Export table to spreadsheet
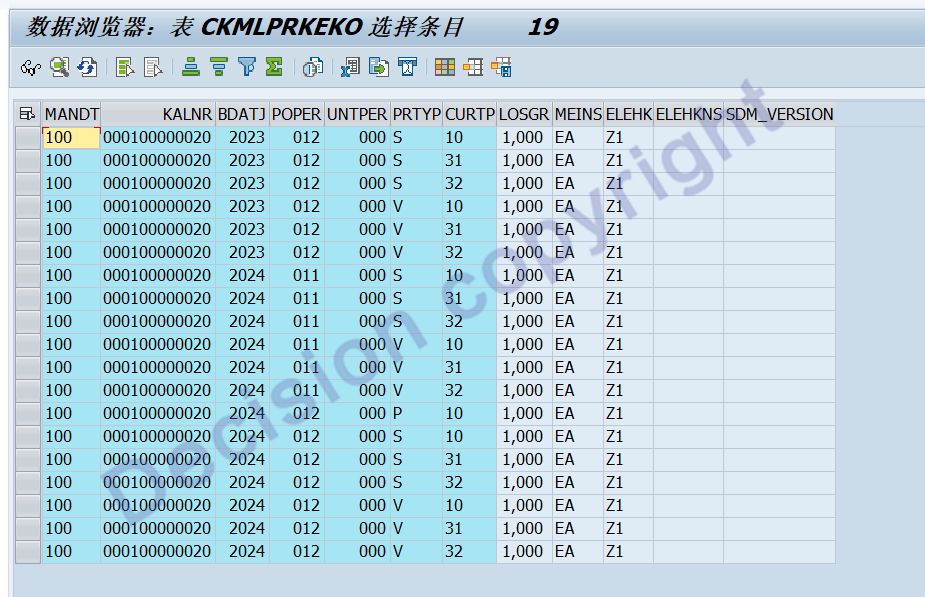The width and height of the screenshot is (925, 597). 350,67
